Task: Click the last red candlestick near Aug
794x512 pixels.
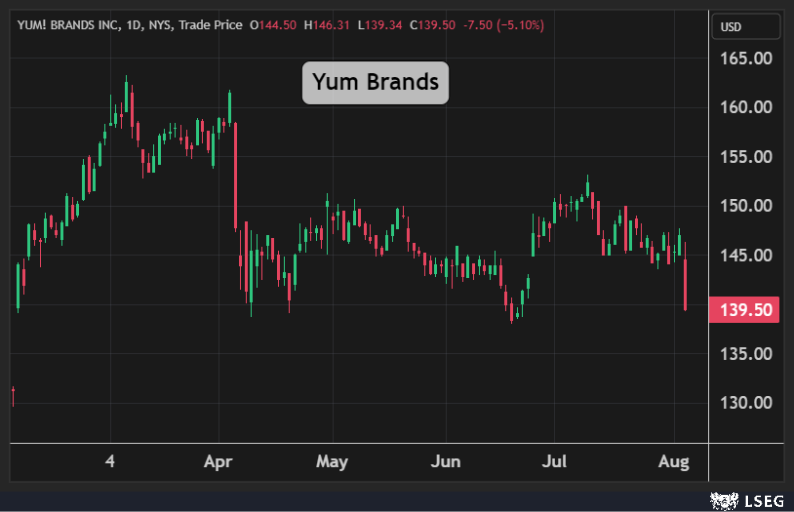Action: tap(686, 284)
